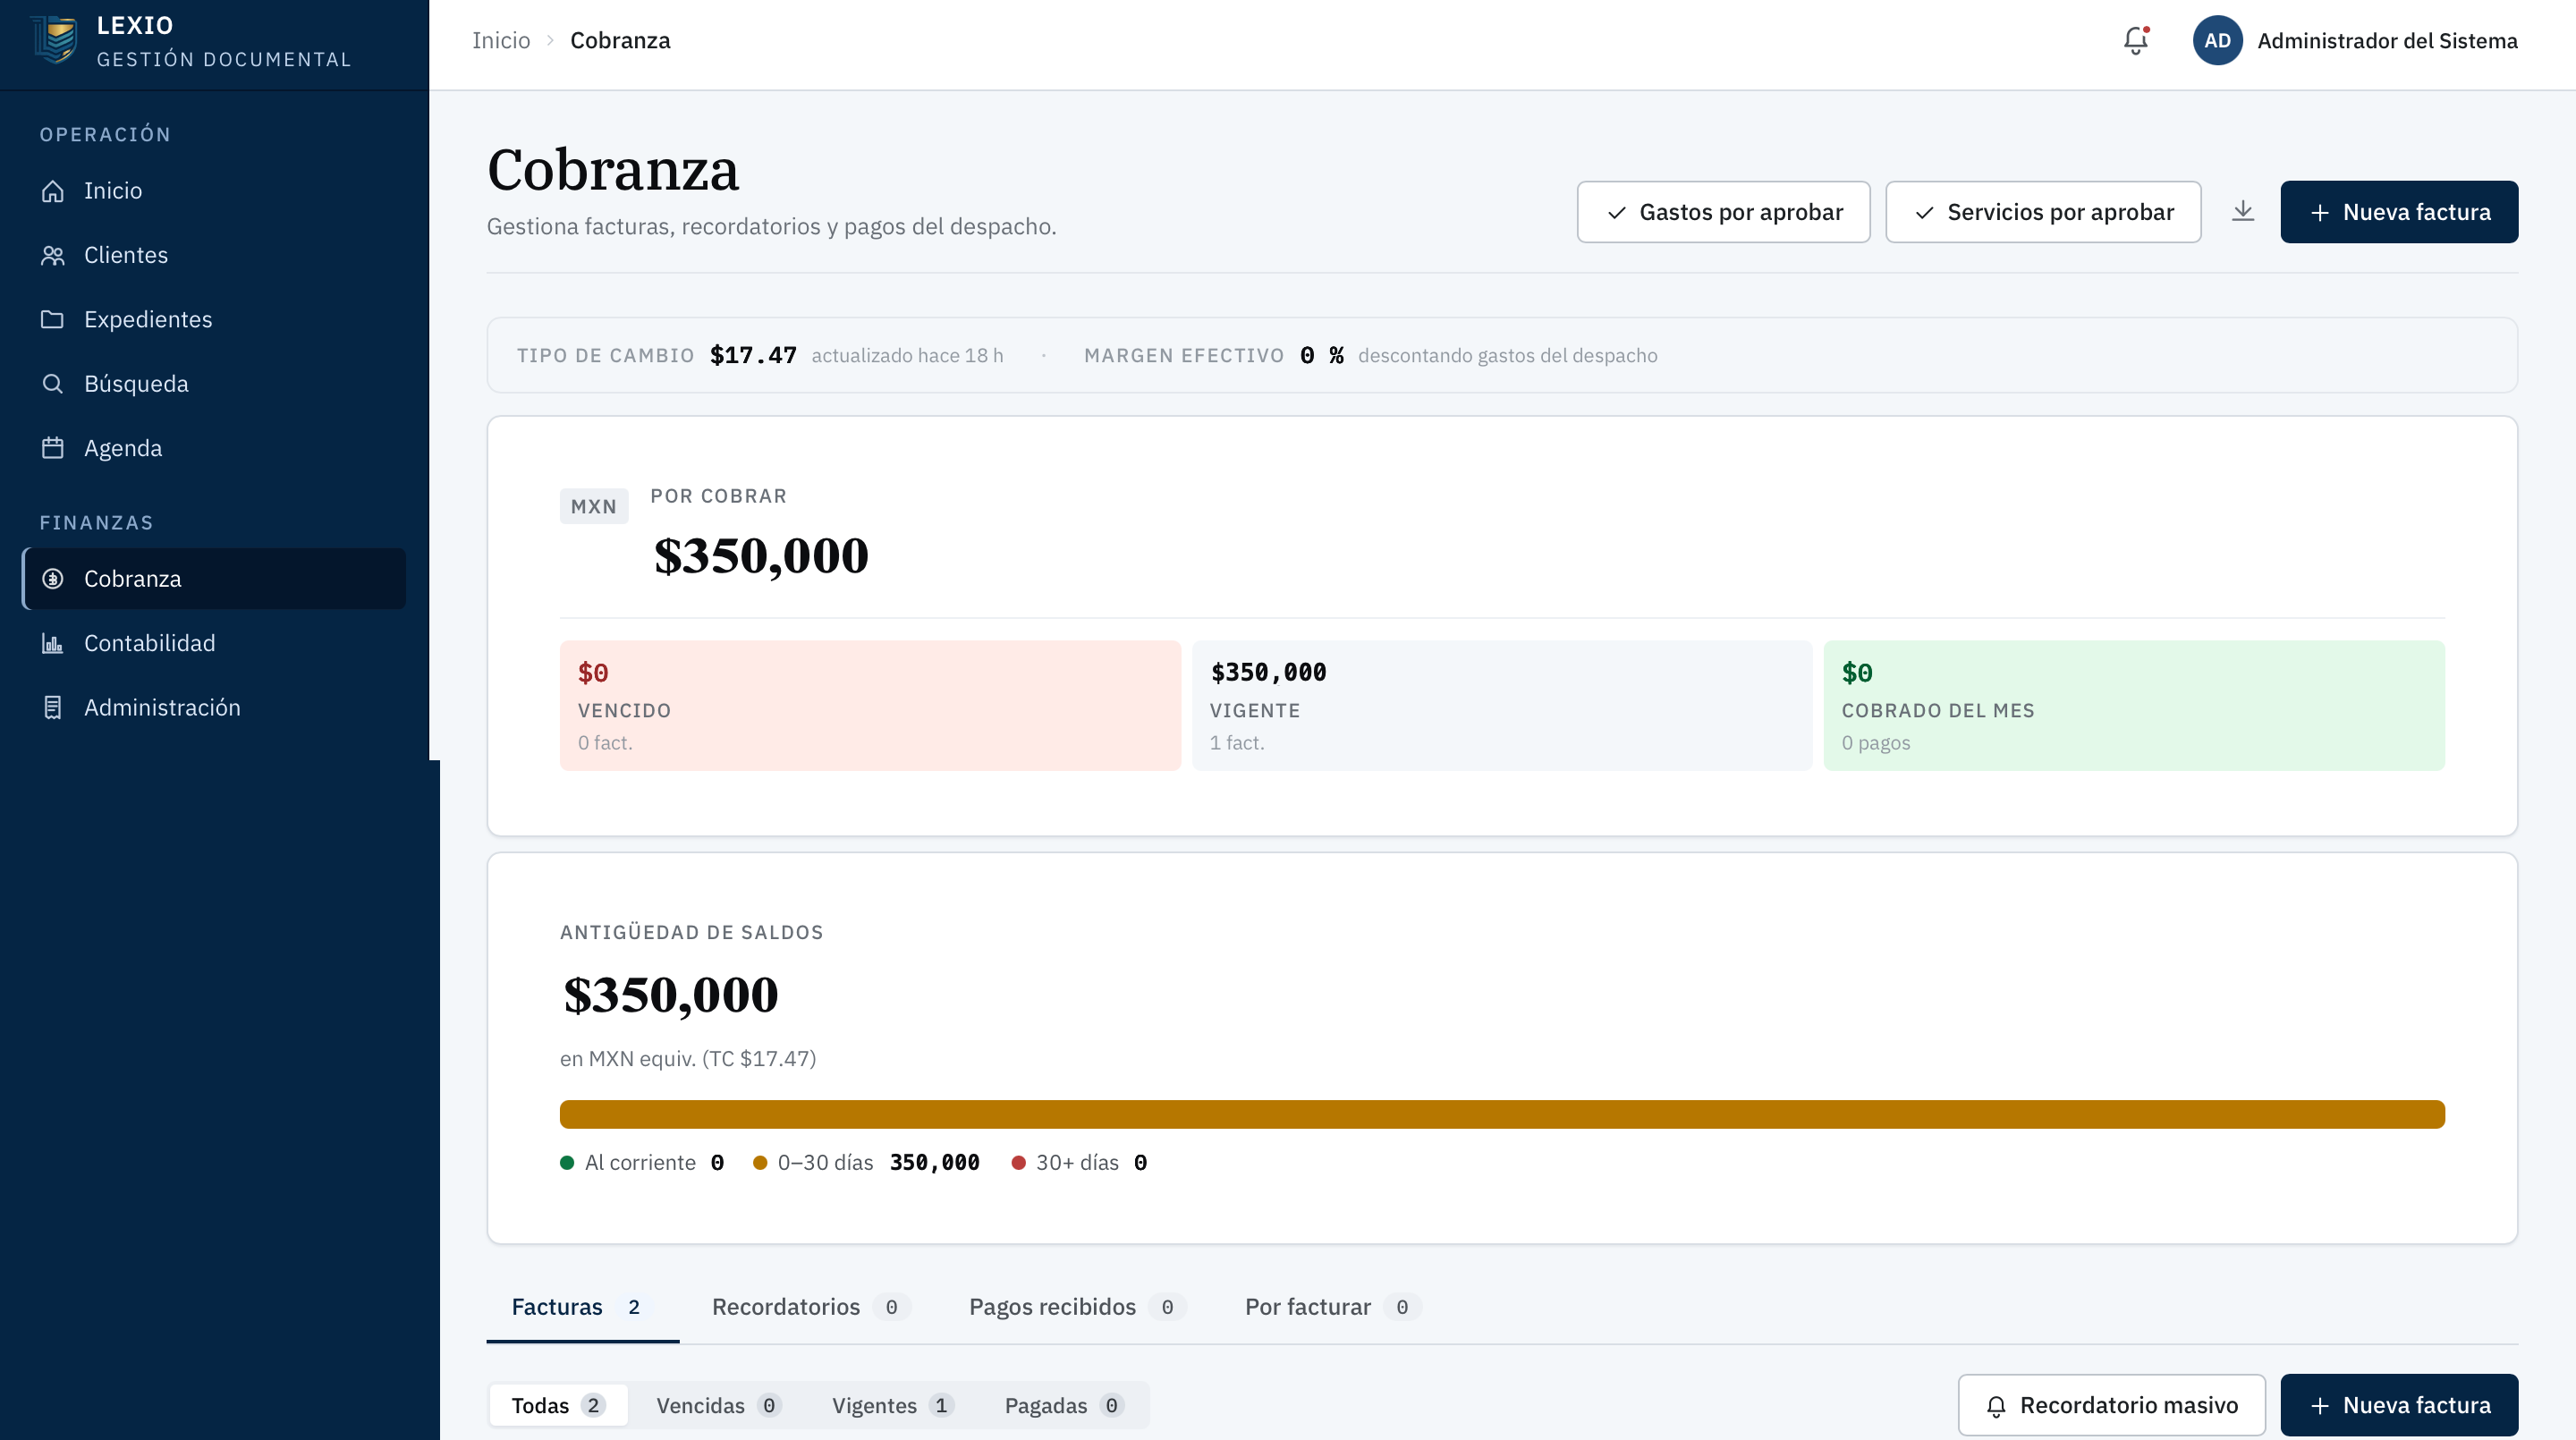This screenshot has height=1440, width=2576.
Task: Open the notifications bell
Action: click(x=2135, y=40)
